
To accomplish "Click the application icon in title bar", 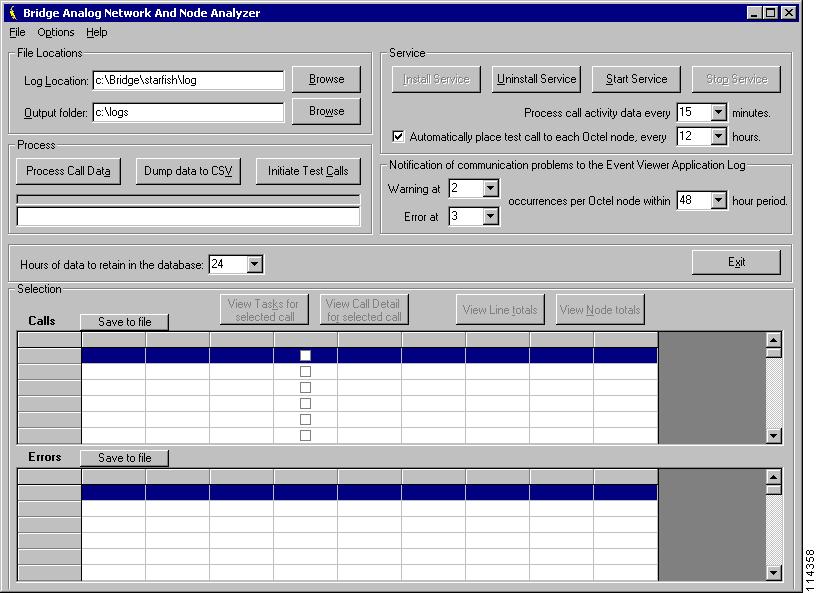I will (14, 13).
